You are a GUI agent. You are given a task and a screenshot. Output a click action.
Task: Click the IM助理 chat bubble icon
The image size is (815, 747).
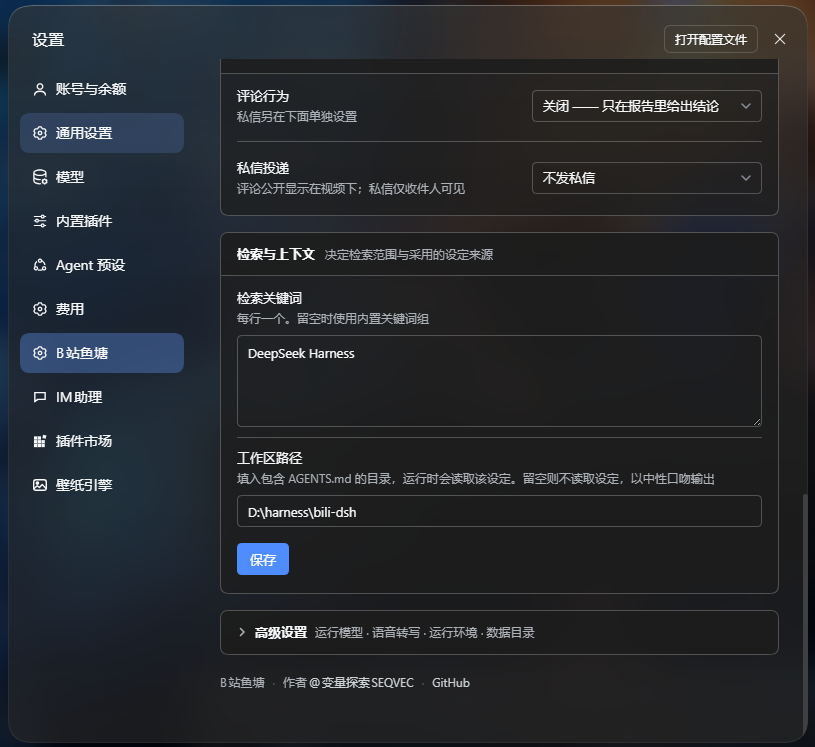tap(40, 397)
